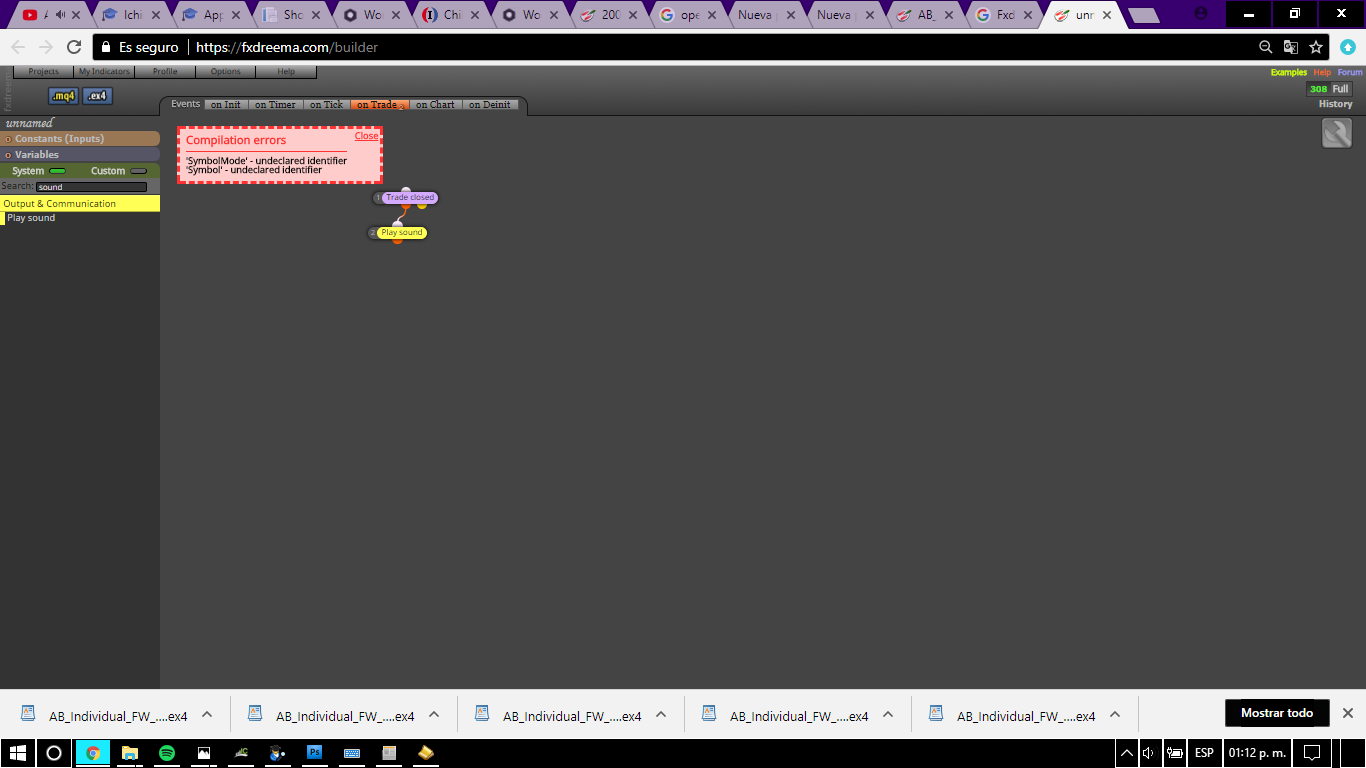This screenshot has height=768, width=1366.
Task: Switch to the Fxd Google browser tab
Action: click(1003, 15)
